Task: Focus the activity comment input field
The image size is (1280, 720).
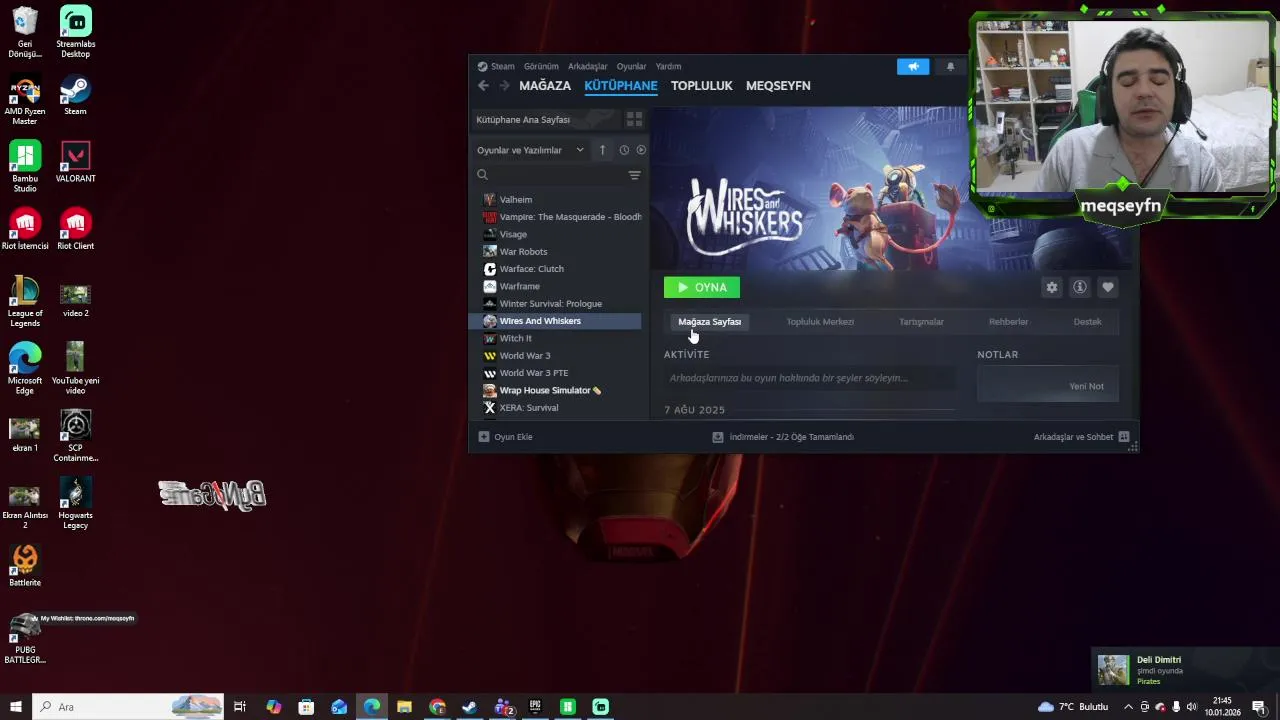Action: click(x=808, y=378)
